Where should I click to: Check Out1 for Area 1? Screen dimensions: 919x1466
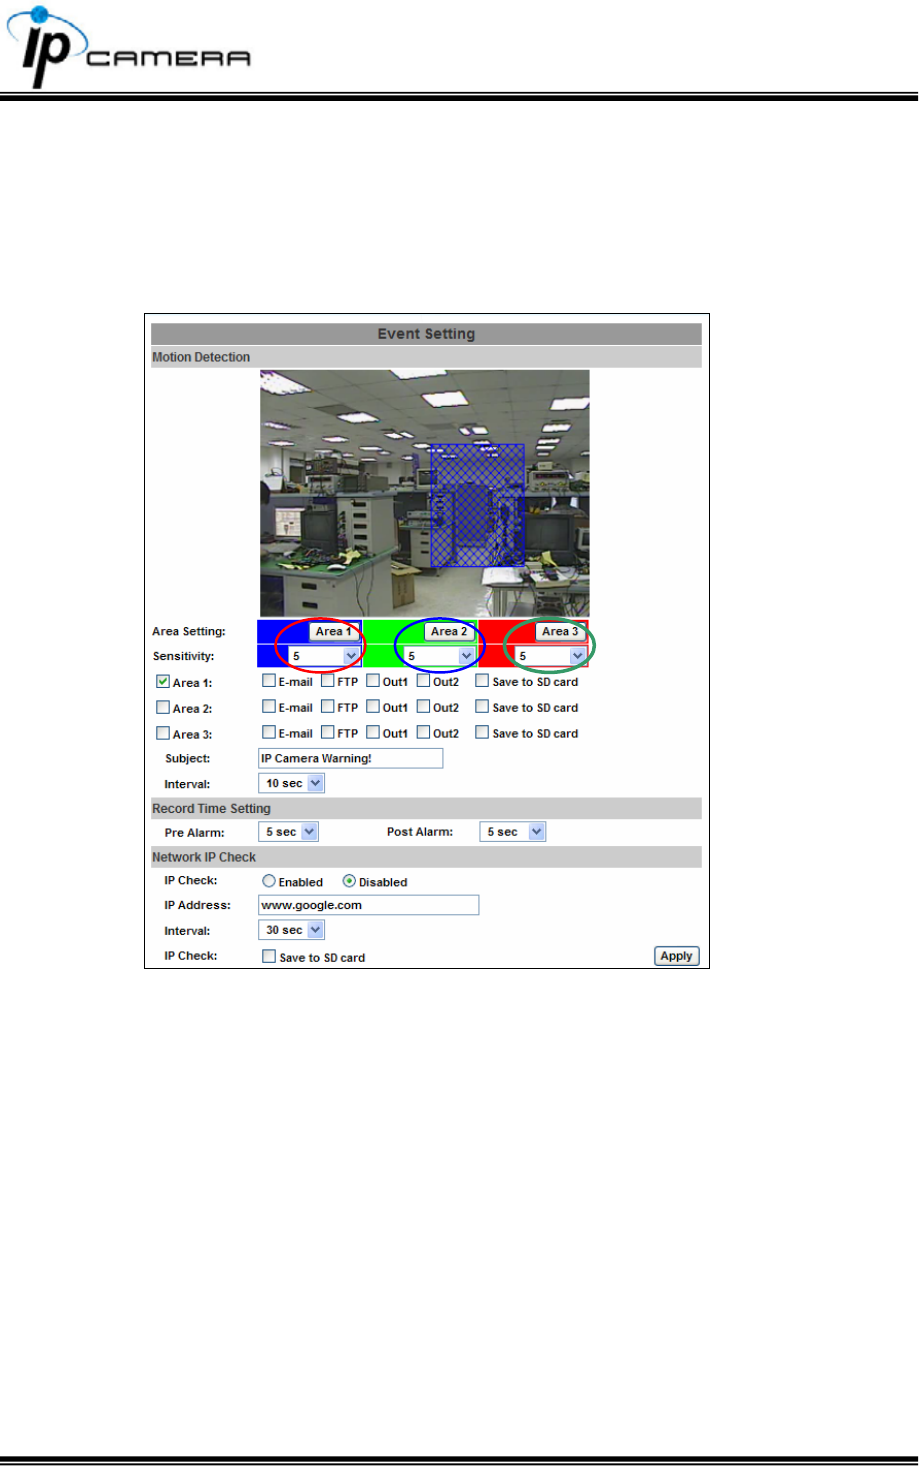click(373, 681)
